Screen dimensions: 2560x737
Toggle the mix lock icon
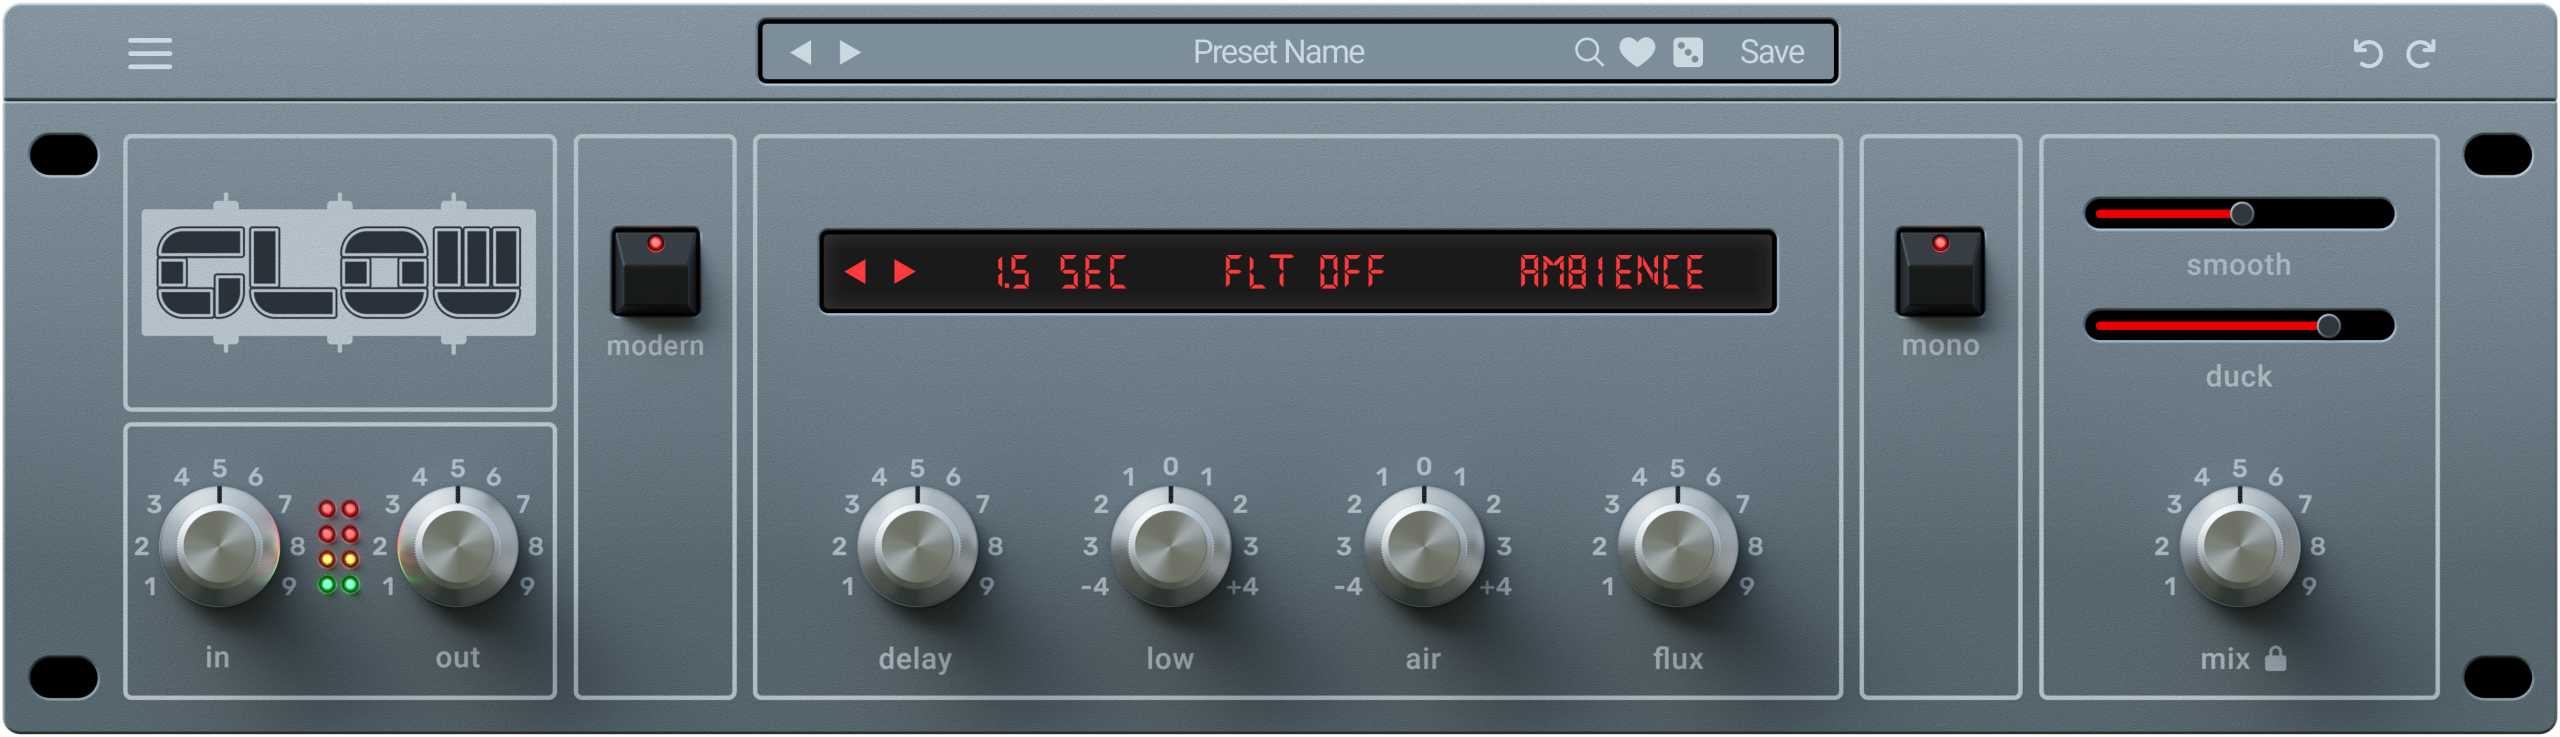pyautogui.click(x=2275, y=659)
